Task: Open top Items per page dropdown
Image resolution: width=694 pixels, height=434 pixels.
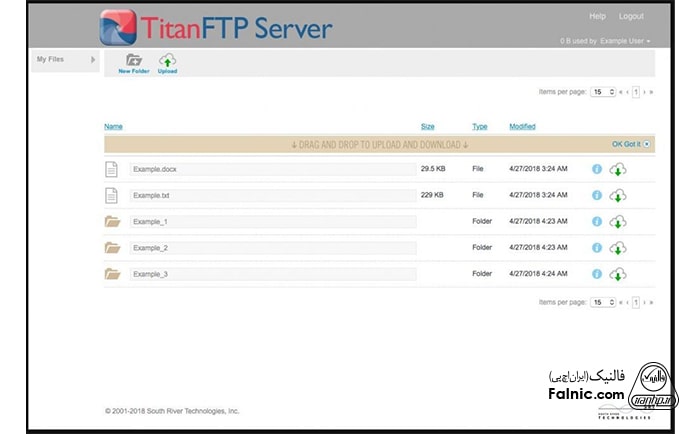Action: coord(602,91)
